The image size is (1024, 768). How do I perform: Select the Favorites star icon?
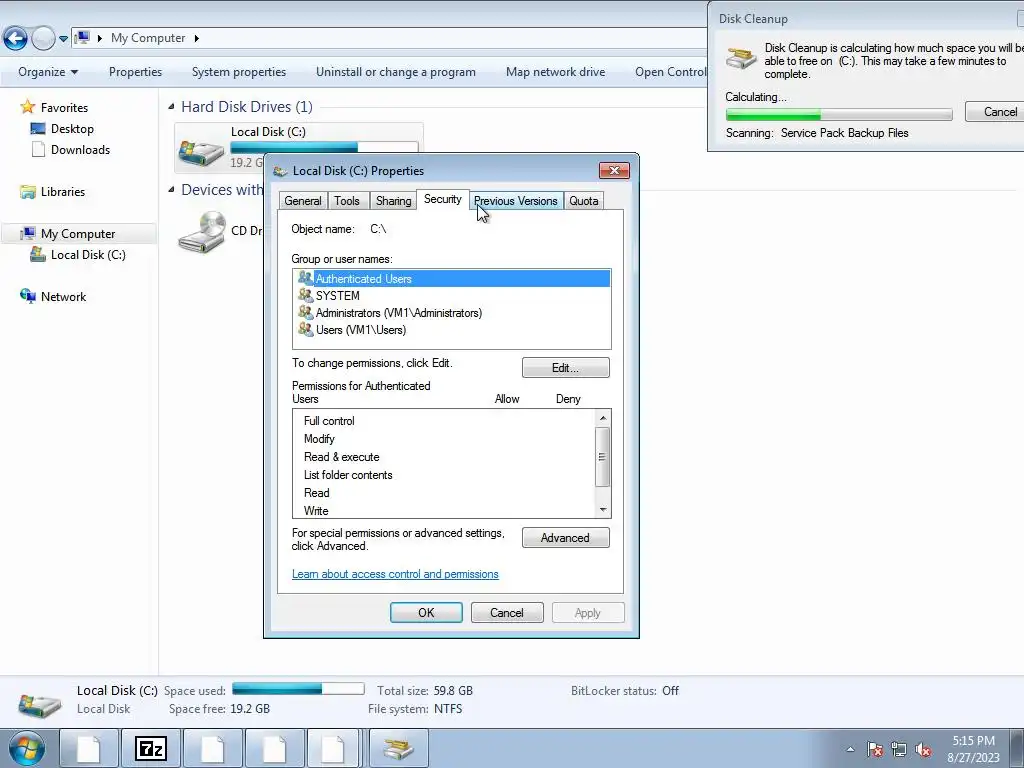27,106
